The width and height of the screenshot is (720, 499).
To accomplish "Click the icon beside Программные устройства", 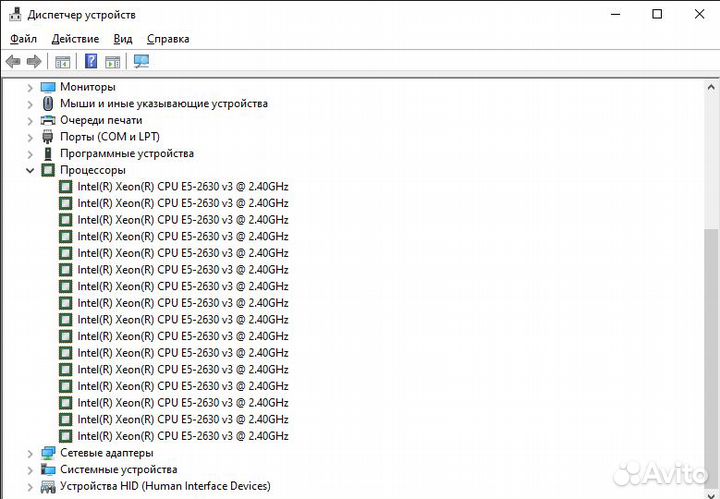I will (x=48, y=153).
